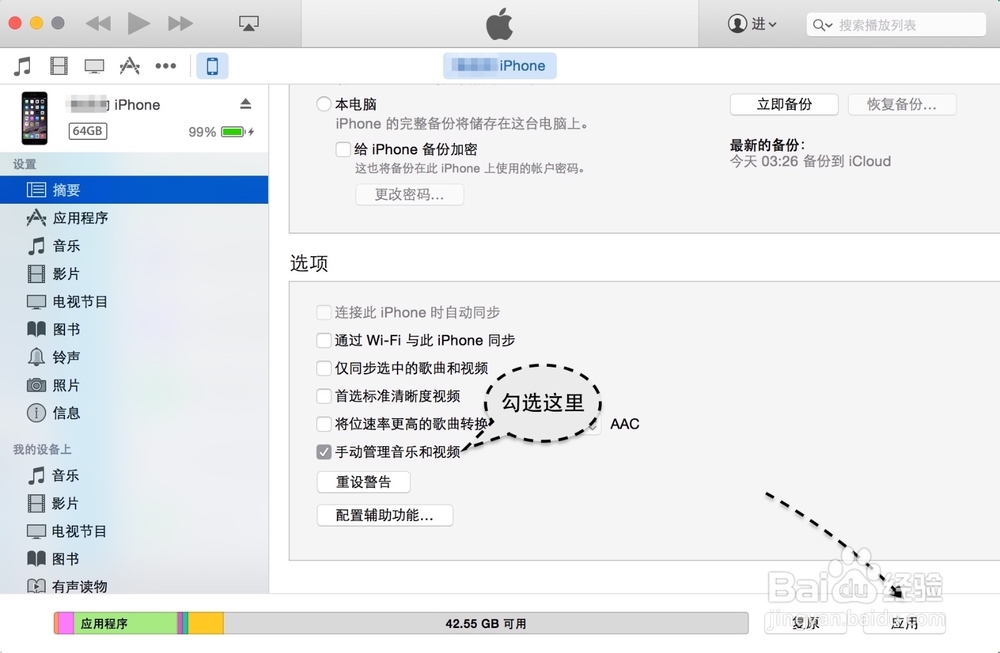Viewport: 1000px width, 653px height.
Task: Click pink storage bar segment
Action: pos(64,623)
